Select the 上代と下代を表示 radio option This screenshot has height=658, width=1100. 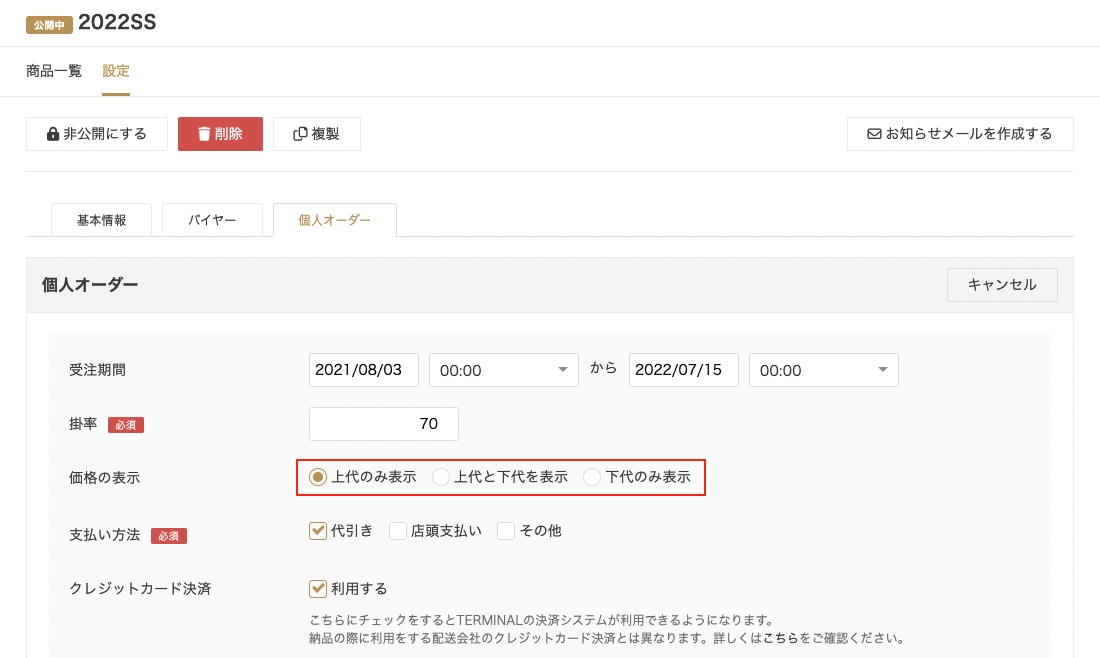click(x=441, y=477)
